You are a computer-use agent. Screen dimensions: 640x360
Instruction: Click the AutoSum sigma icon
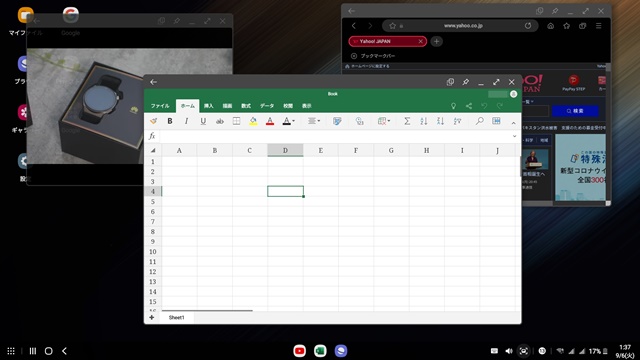(x=407, y=121)
